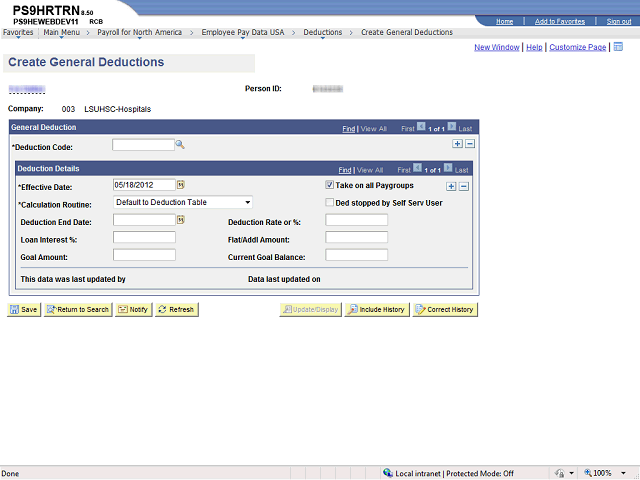Delete the General Deduction row

pos(470,144)
